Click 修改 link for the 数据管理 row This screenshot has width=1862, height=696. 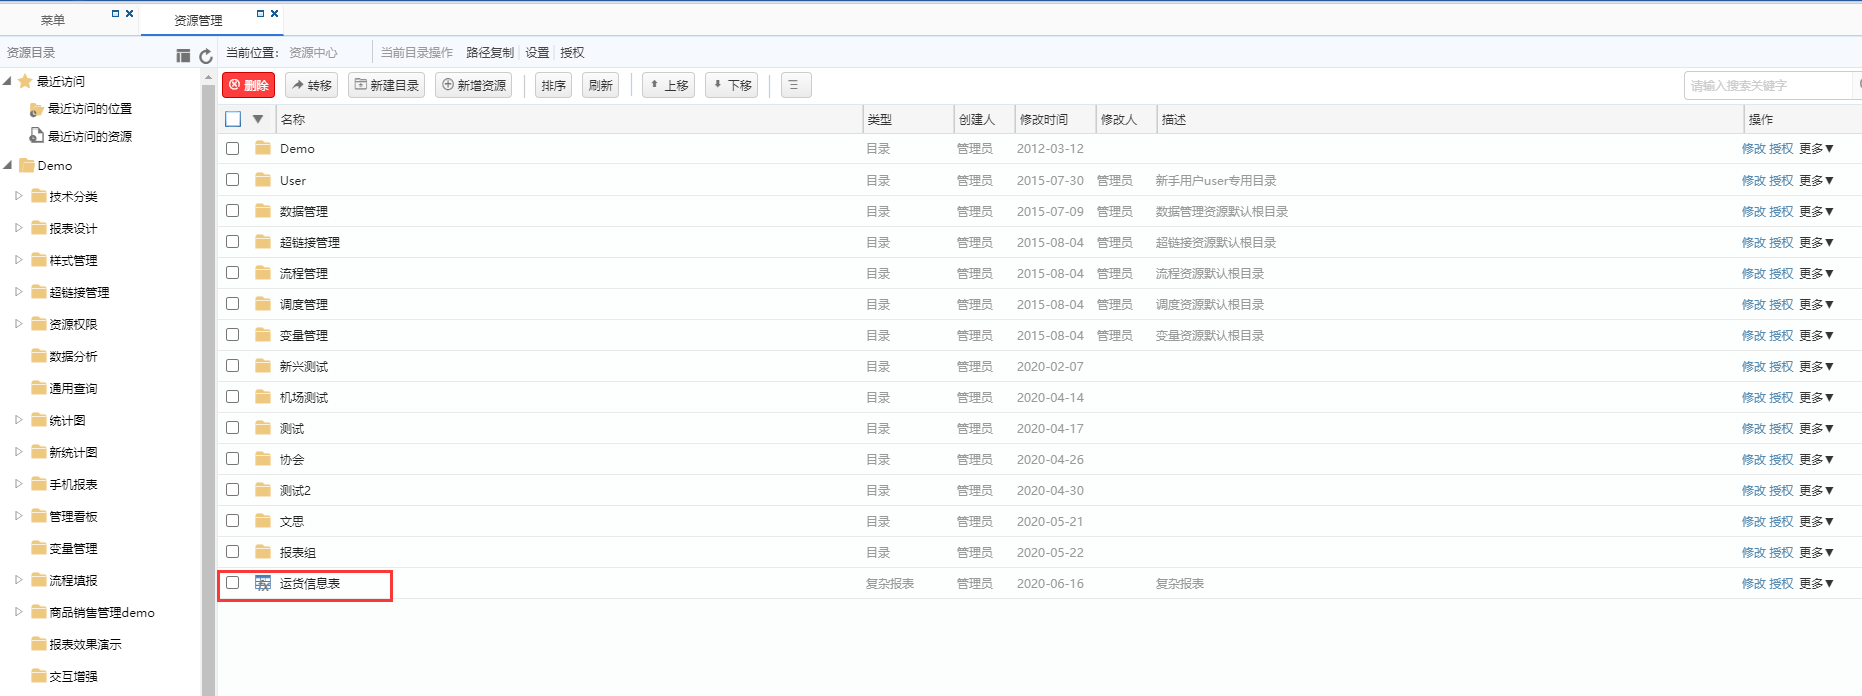tap(1753, 211)
